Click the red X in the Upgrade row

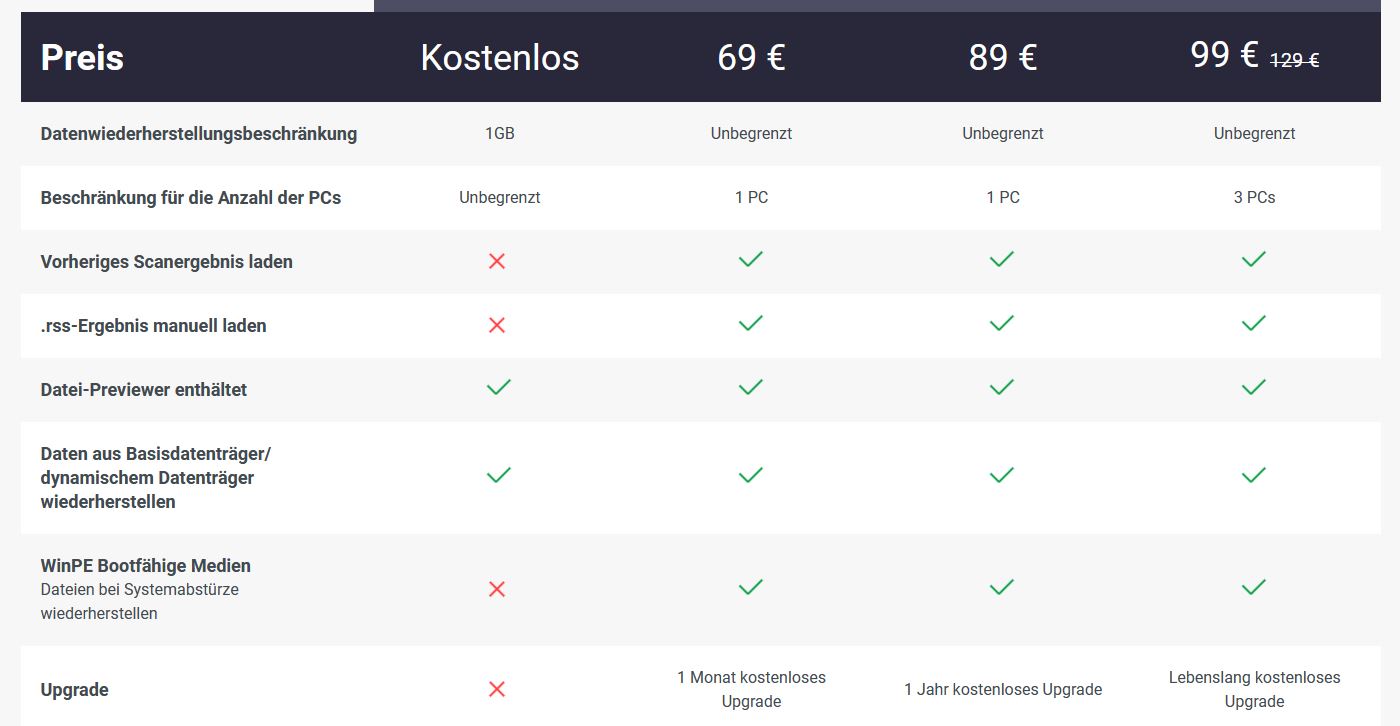click(x=497, y=689)
